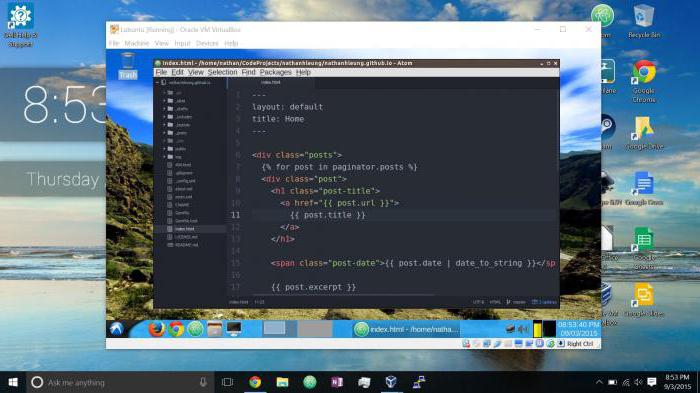700x393 pixels.
Task: Click the network icon in the Lubuntu tray
Action: 511,329
